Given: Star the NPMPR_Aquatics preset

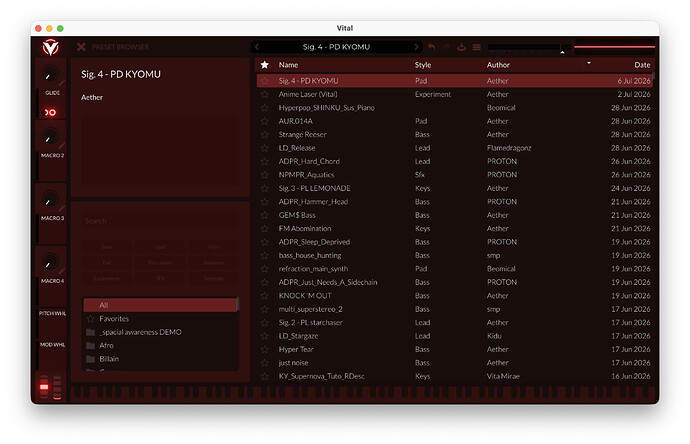Looking at the screenshot, I should [264, 175].
